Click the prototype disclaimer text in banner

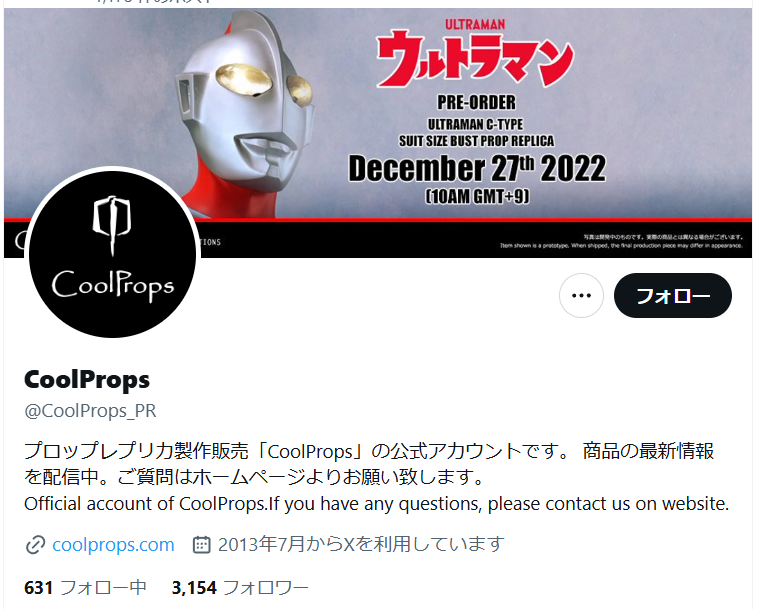click(x=622, y=242)
